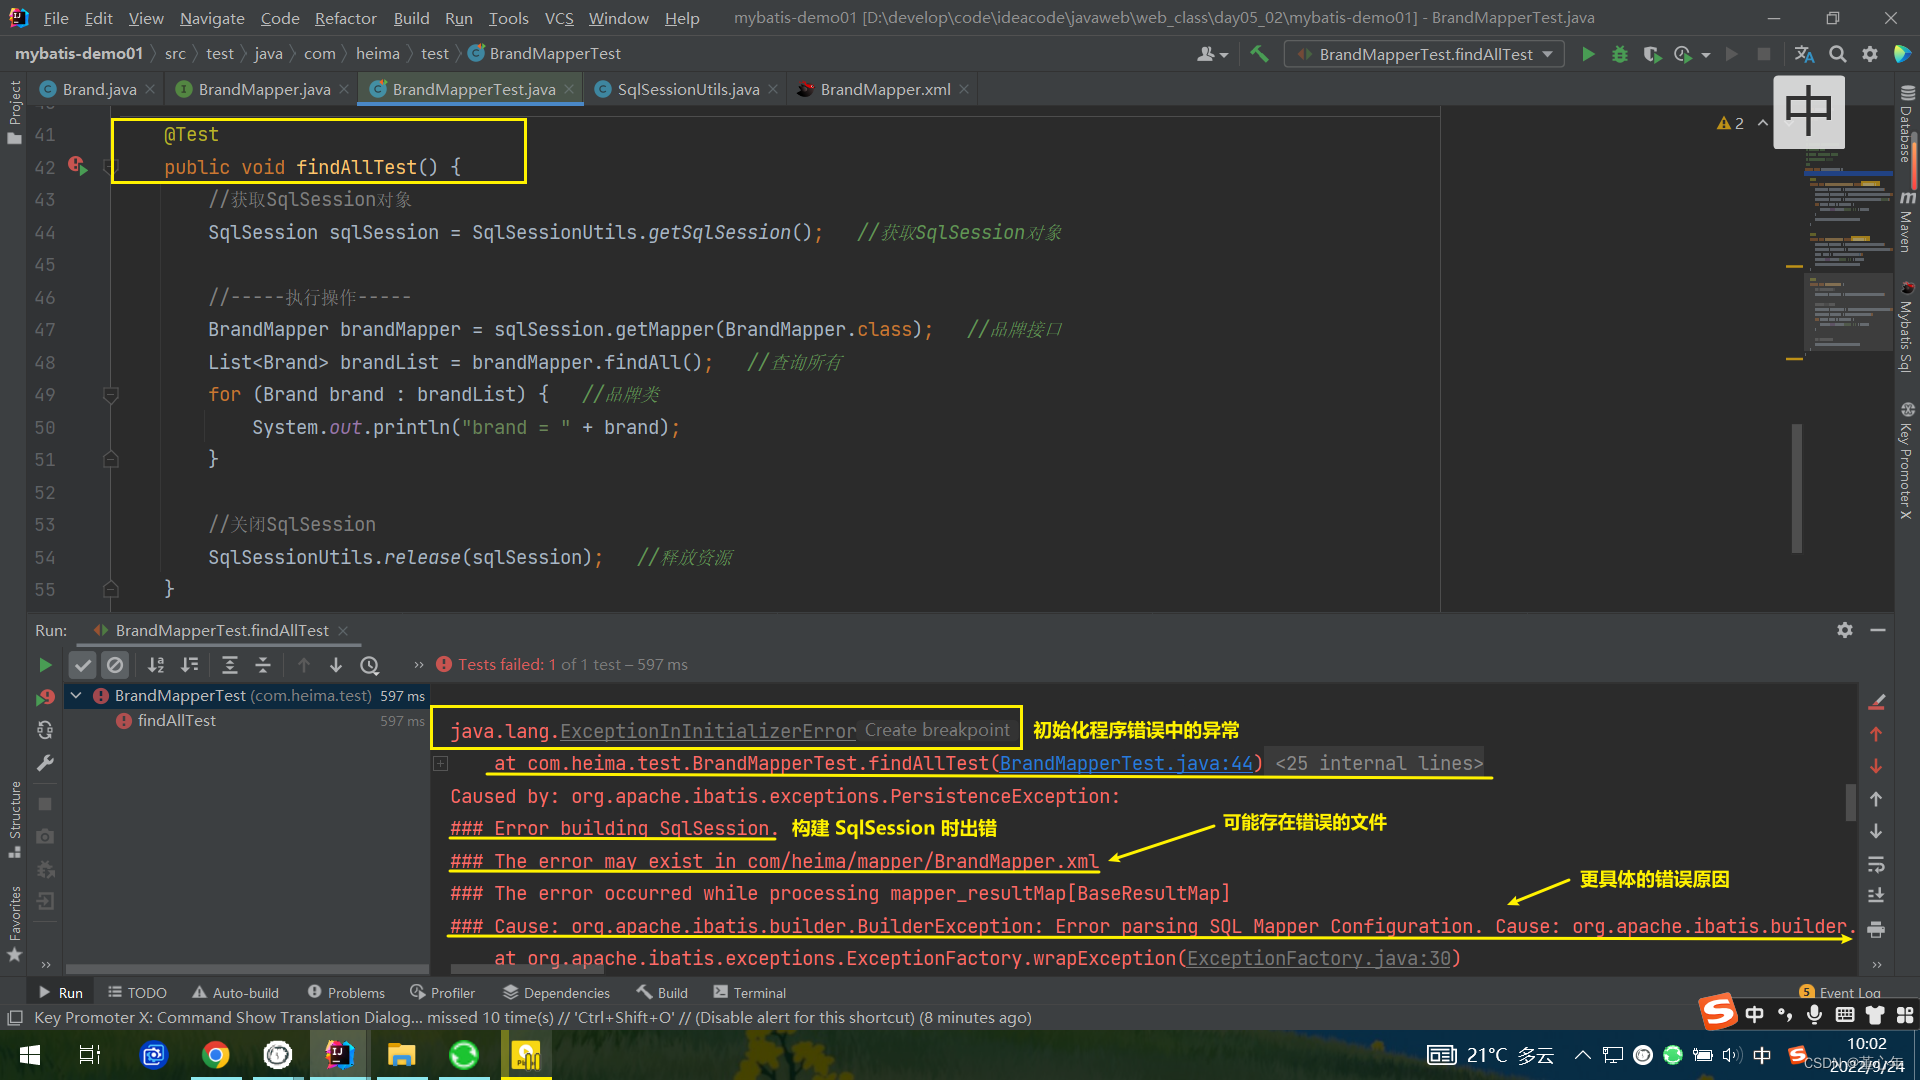
Task: Expand the 25 internal lines fold
Action: point(1379,764)
